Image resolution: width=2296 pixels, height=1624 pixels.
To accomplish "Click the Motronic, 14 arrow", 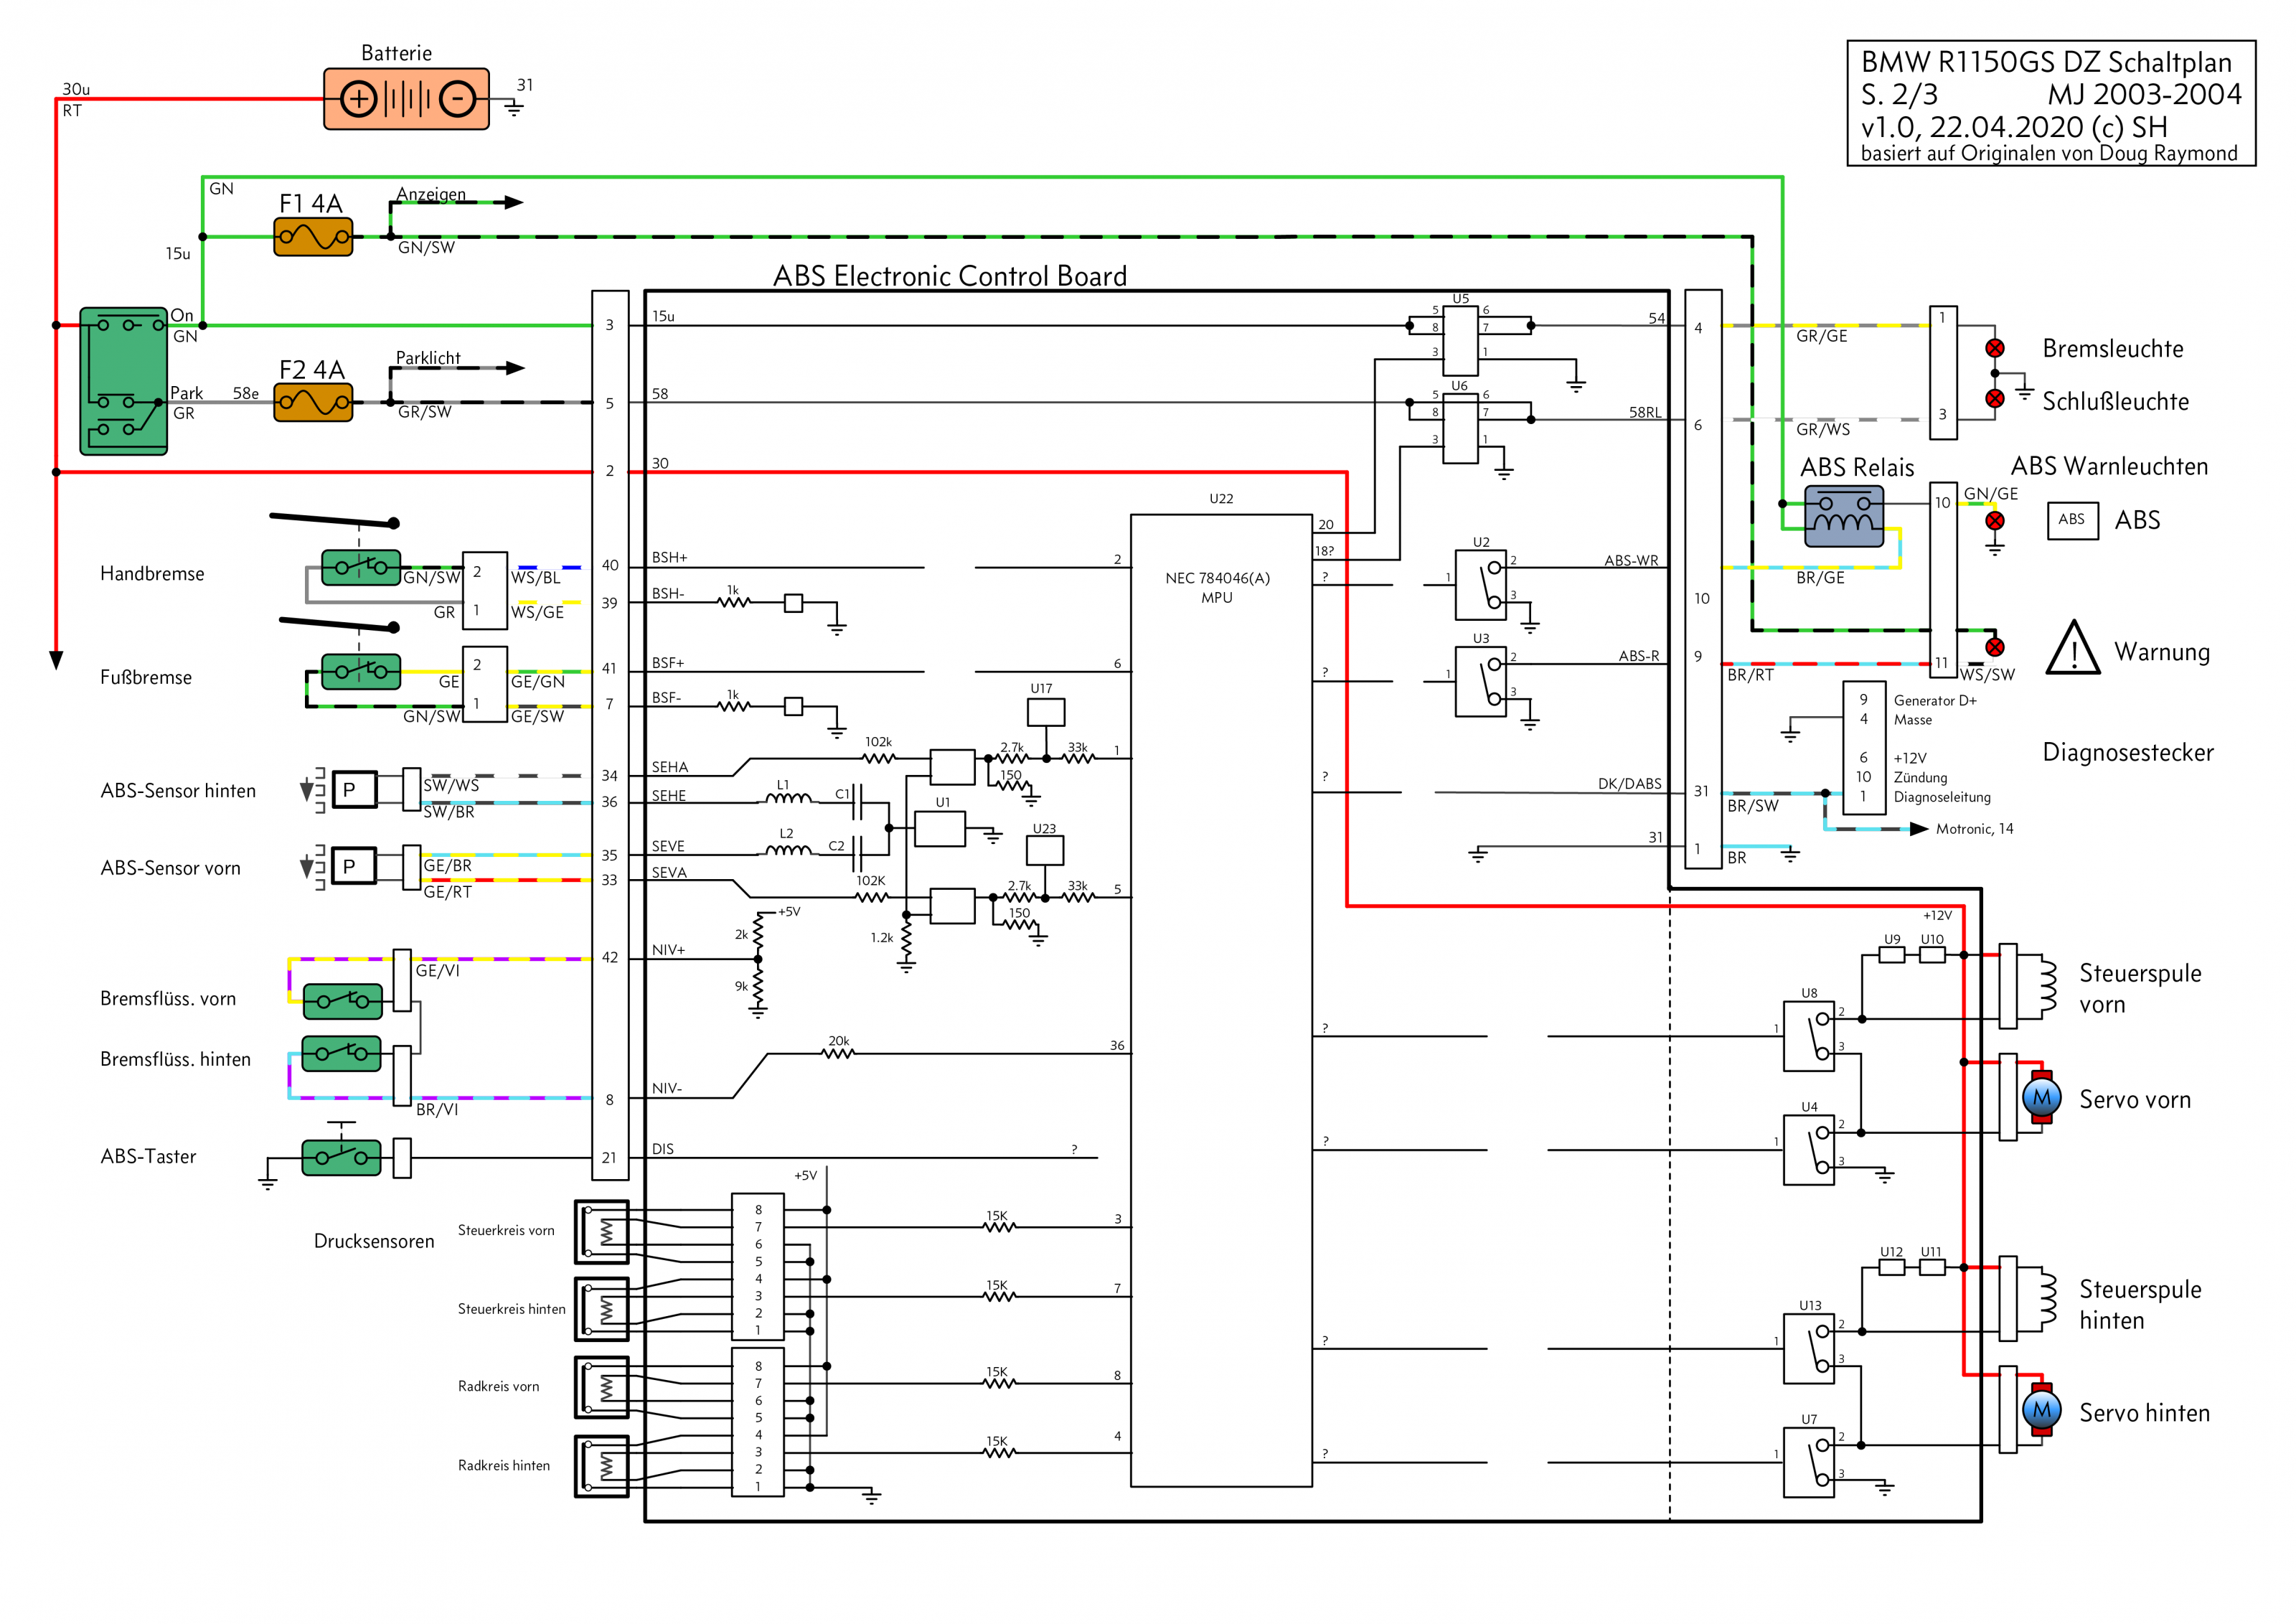I will click(x=1918, y=829).
